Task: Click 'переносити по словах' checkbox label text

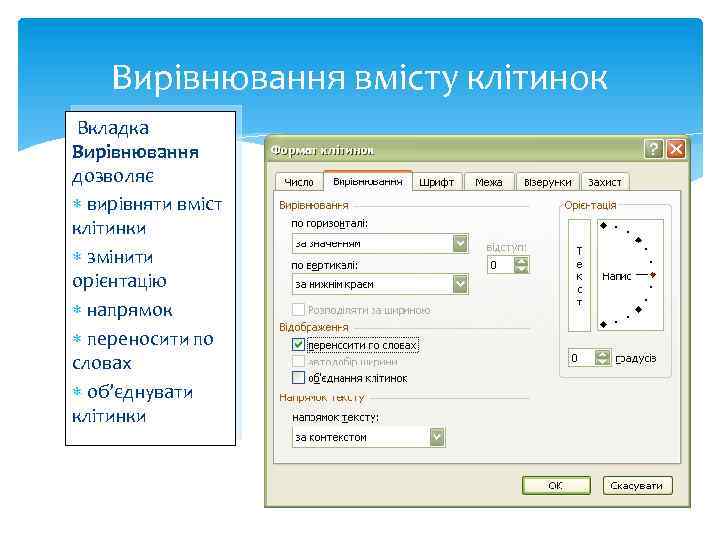Action: (x=363, y=345)
